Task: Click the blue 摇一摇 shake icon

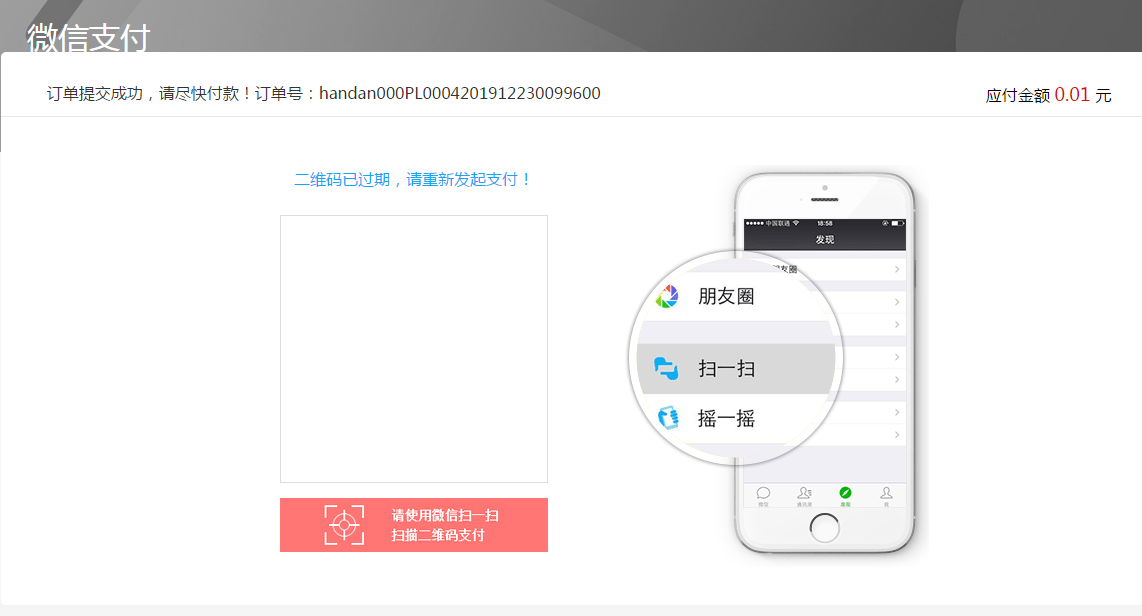Action: tap(668, 418)
